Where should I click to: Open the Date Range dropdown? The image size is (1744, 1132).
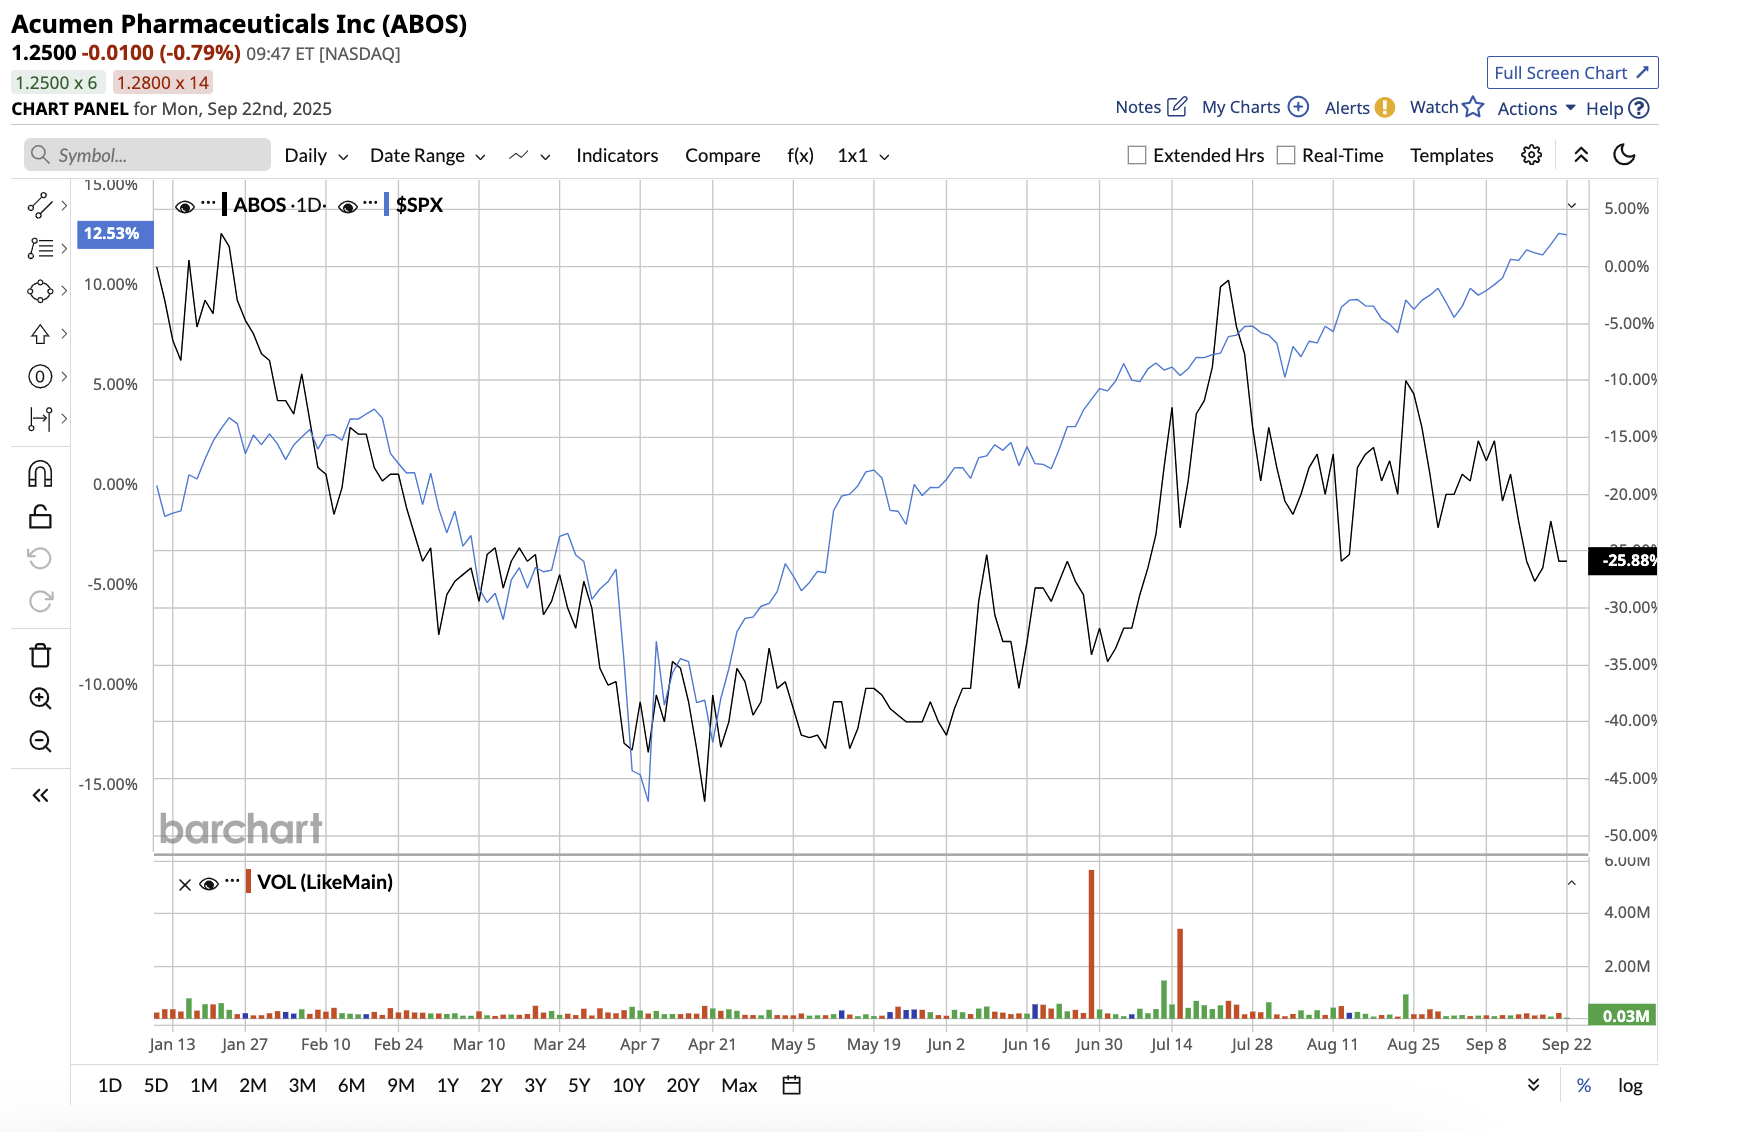pyautogui.click(x=428, y=155)
